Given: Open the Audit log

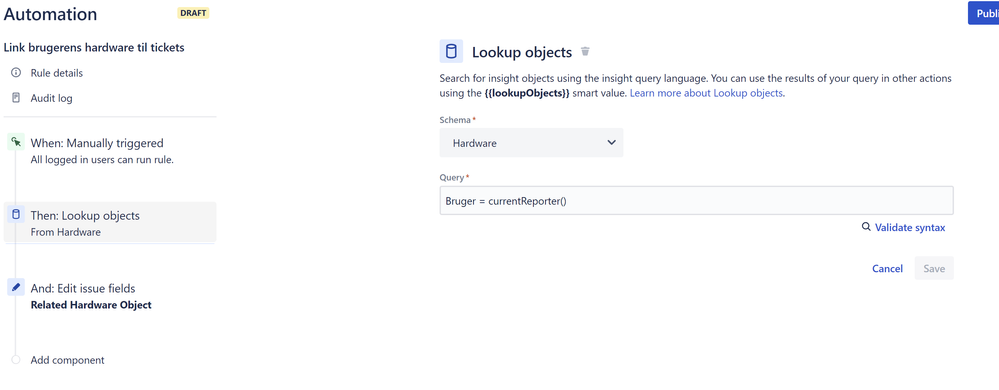Looking at the screenshot, I should pyautogui.click(x=51, y=99).
